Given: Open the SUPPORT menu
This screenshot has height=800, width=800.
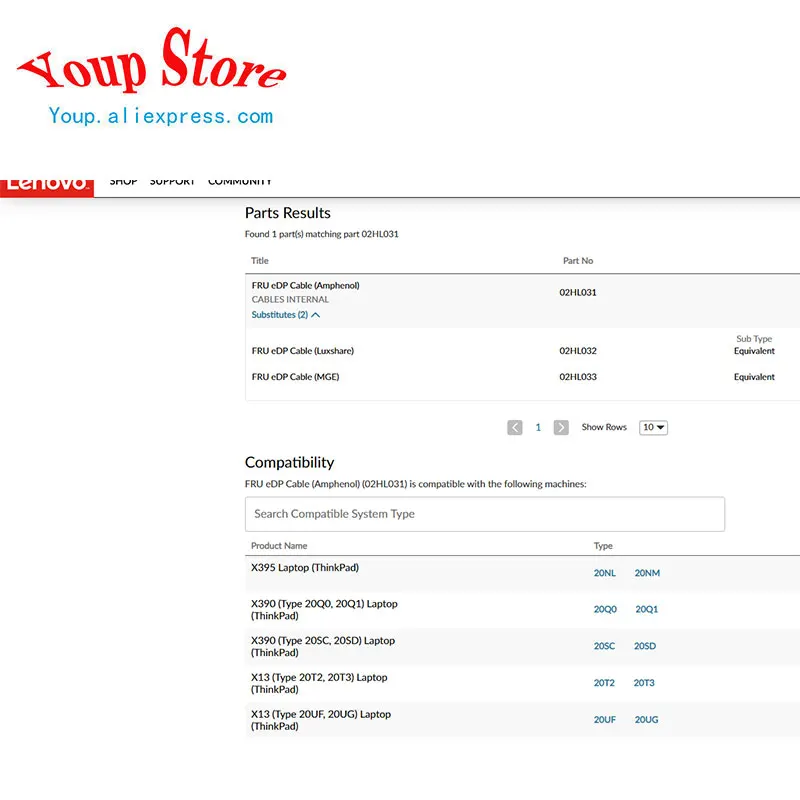Looking at the screenshot, I should click(x=172, y=182).
